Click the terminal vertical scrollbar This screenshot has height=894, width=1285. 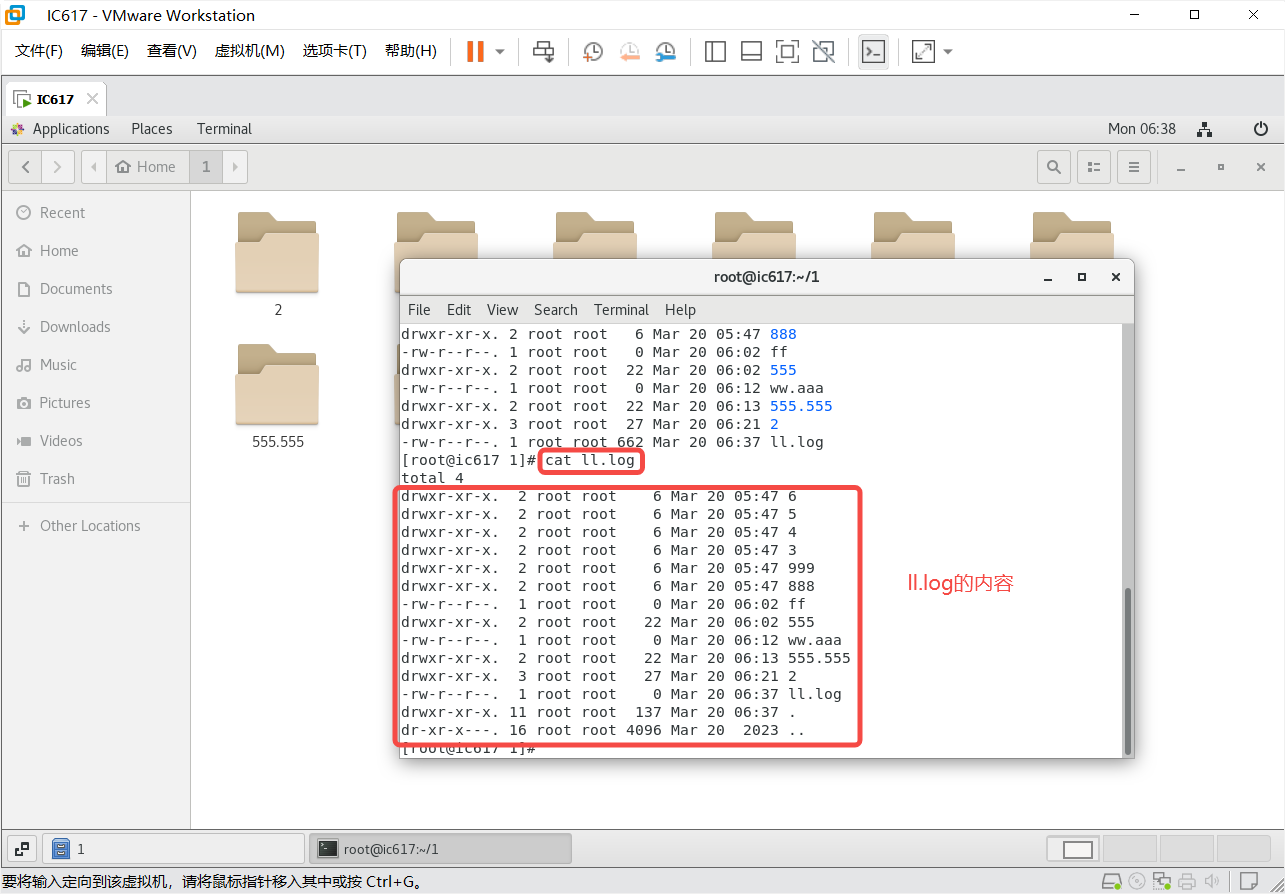1128,670
